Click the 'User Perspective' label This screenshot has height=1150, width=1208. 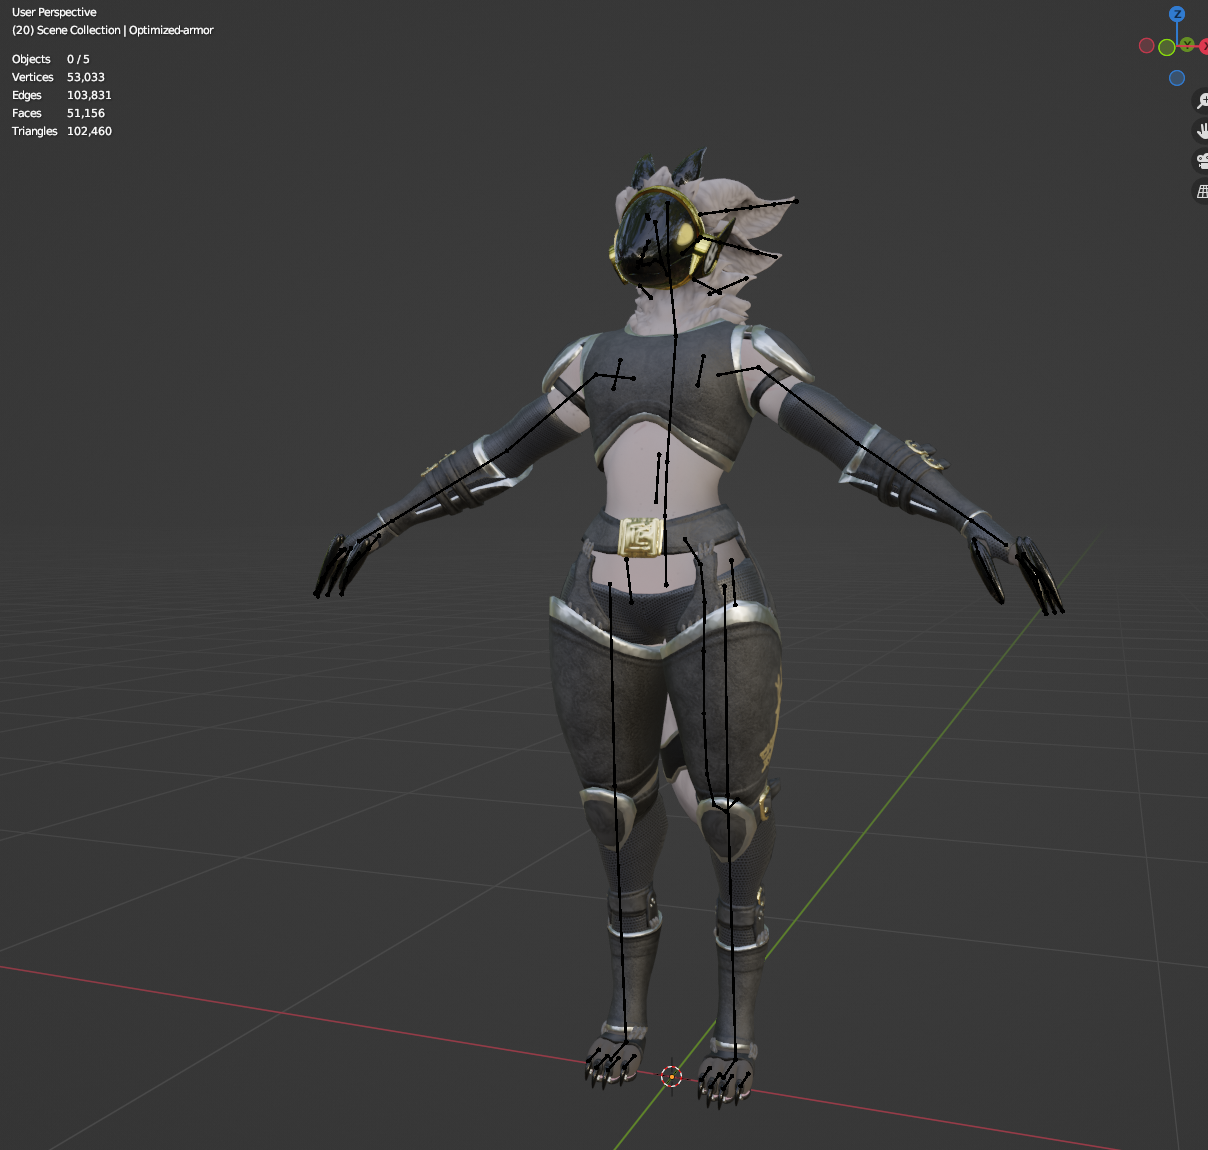point(54,12)
